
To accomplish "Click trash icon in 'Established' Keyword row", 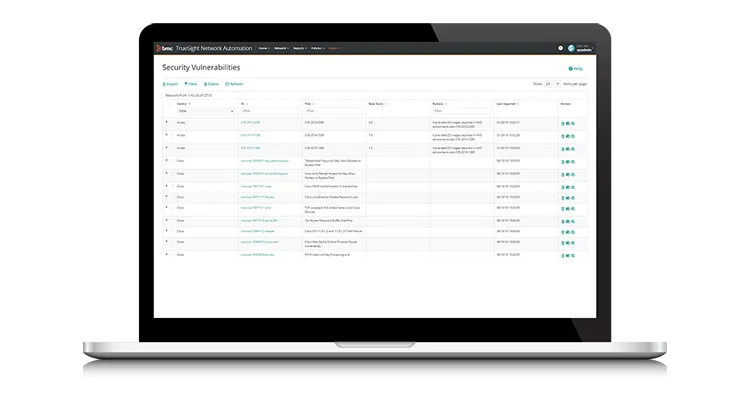I will [x=562, y=162].
